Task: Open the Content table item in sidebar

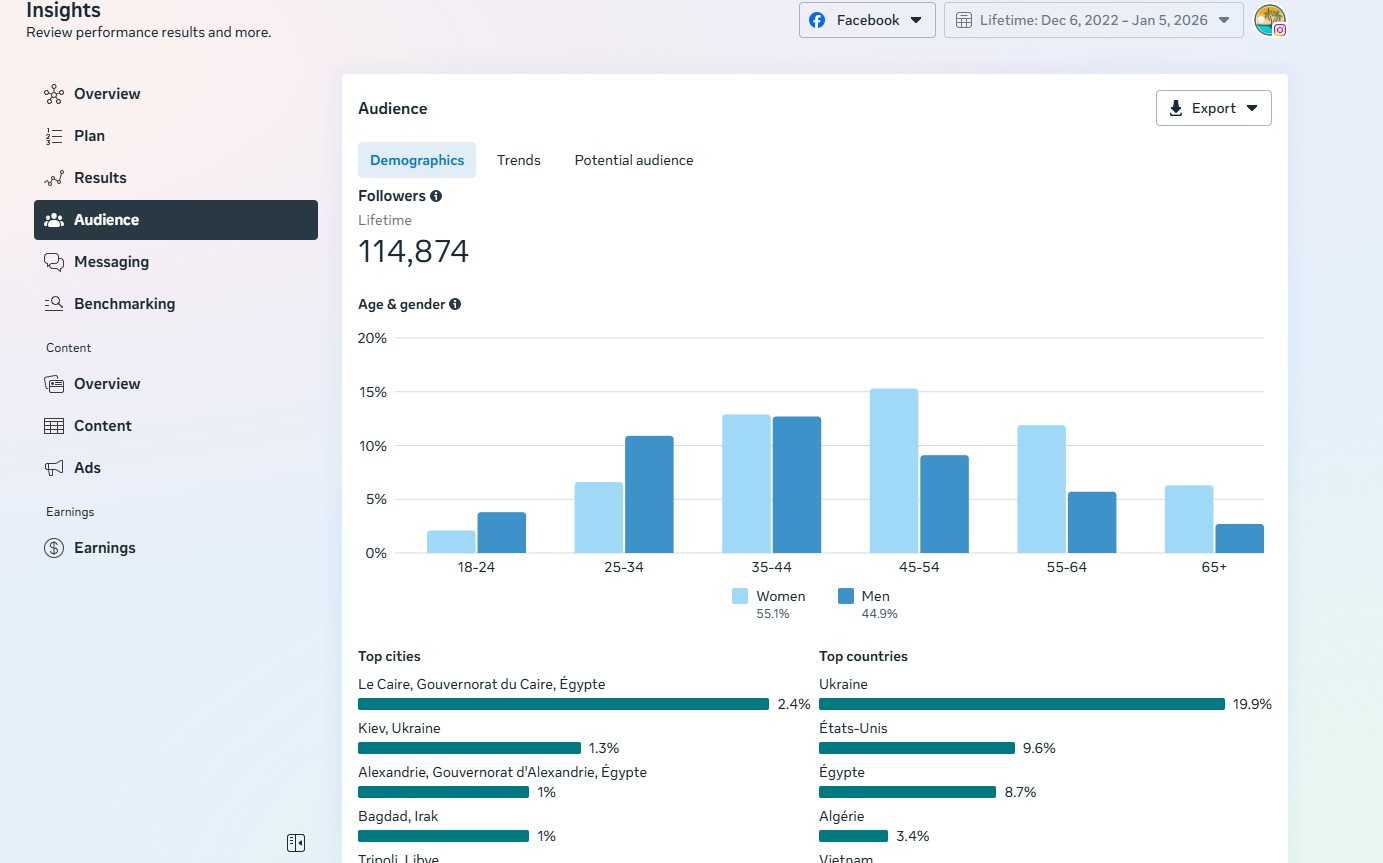Action: tap(102, 426)
